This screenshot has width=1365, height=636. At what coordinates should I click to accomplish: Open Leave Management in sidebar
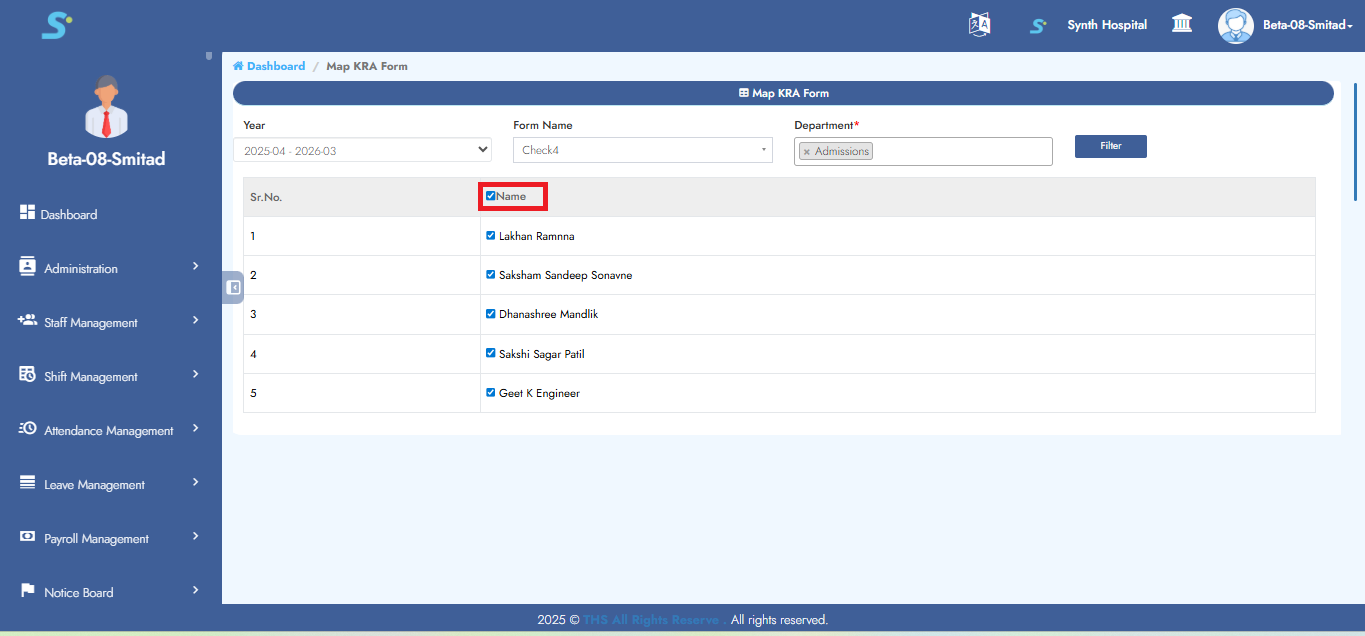tap(94, 485)
